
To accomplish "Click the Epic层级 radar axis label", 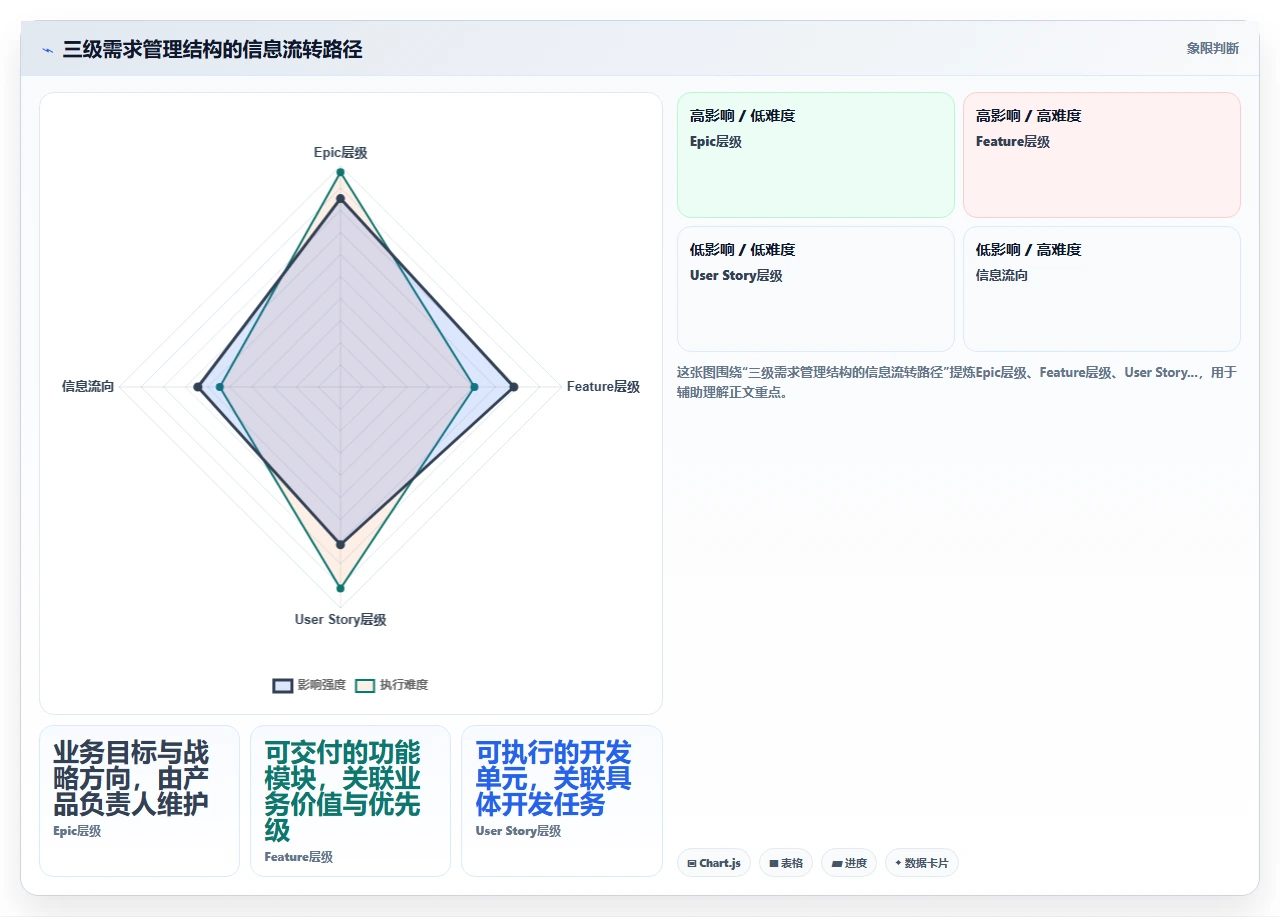I will click(x=340, y=152).
